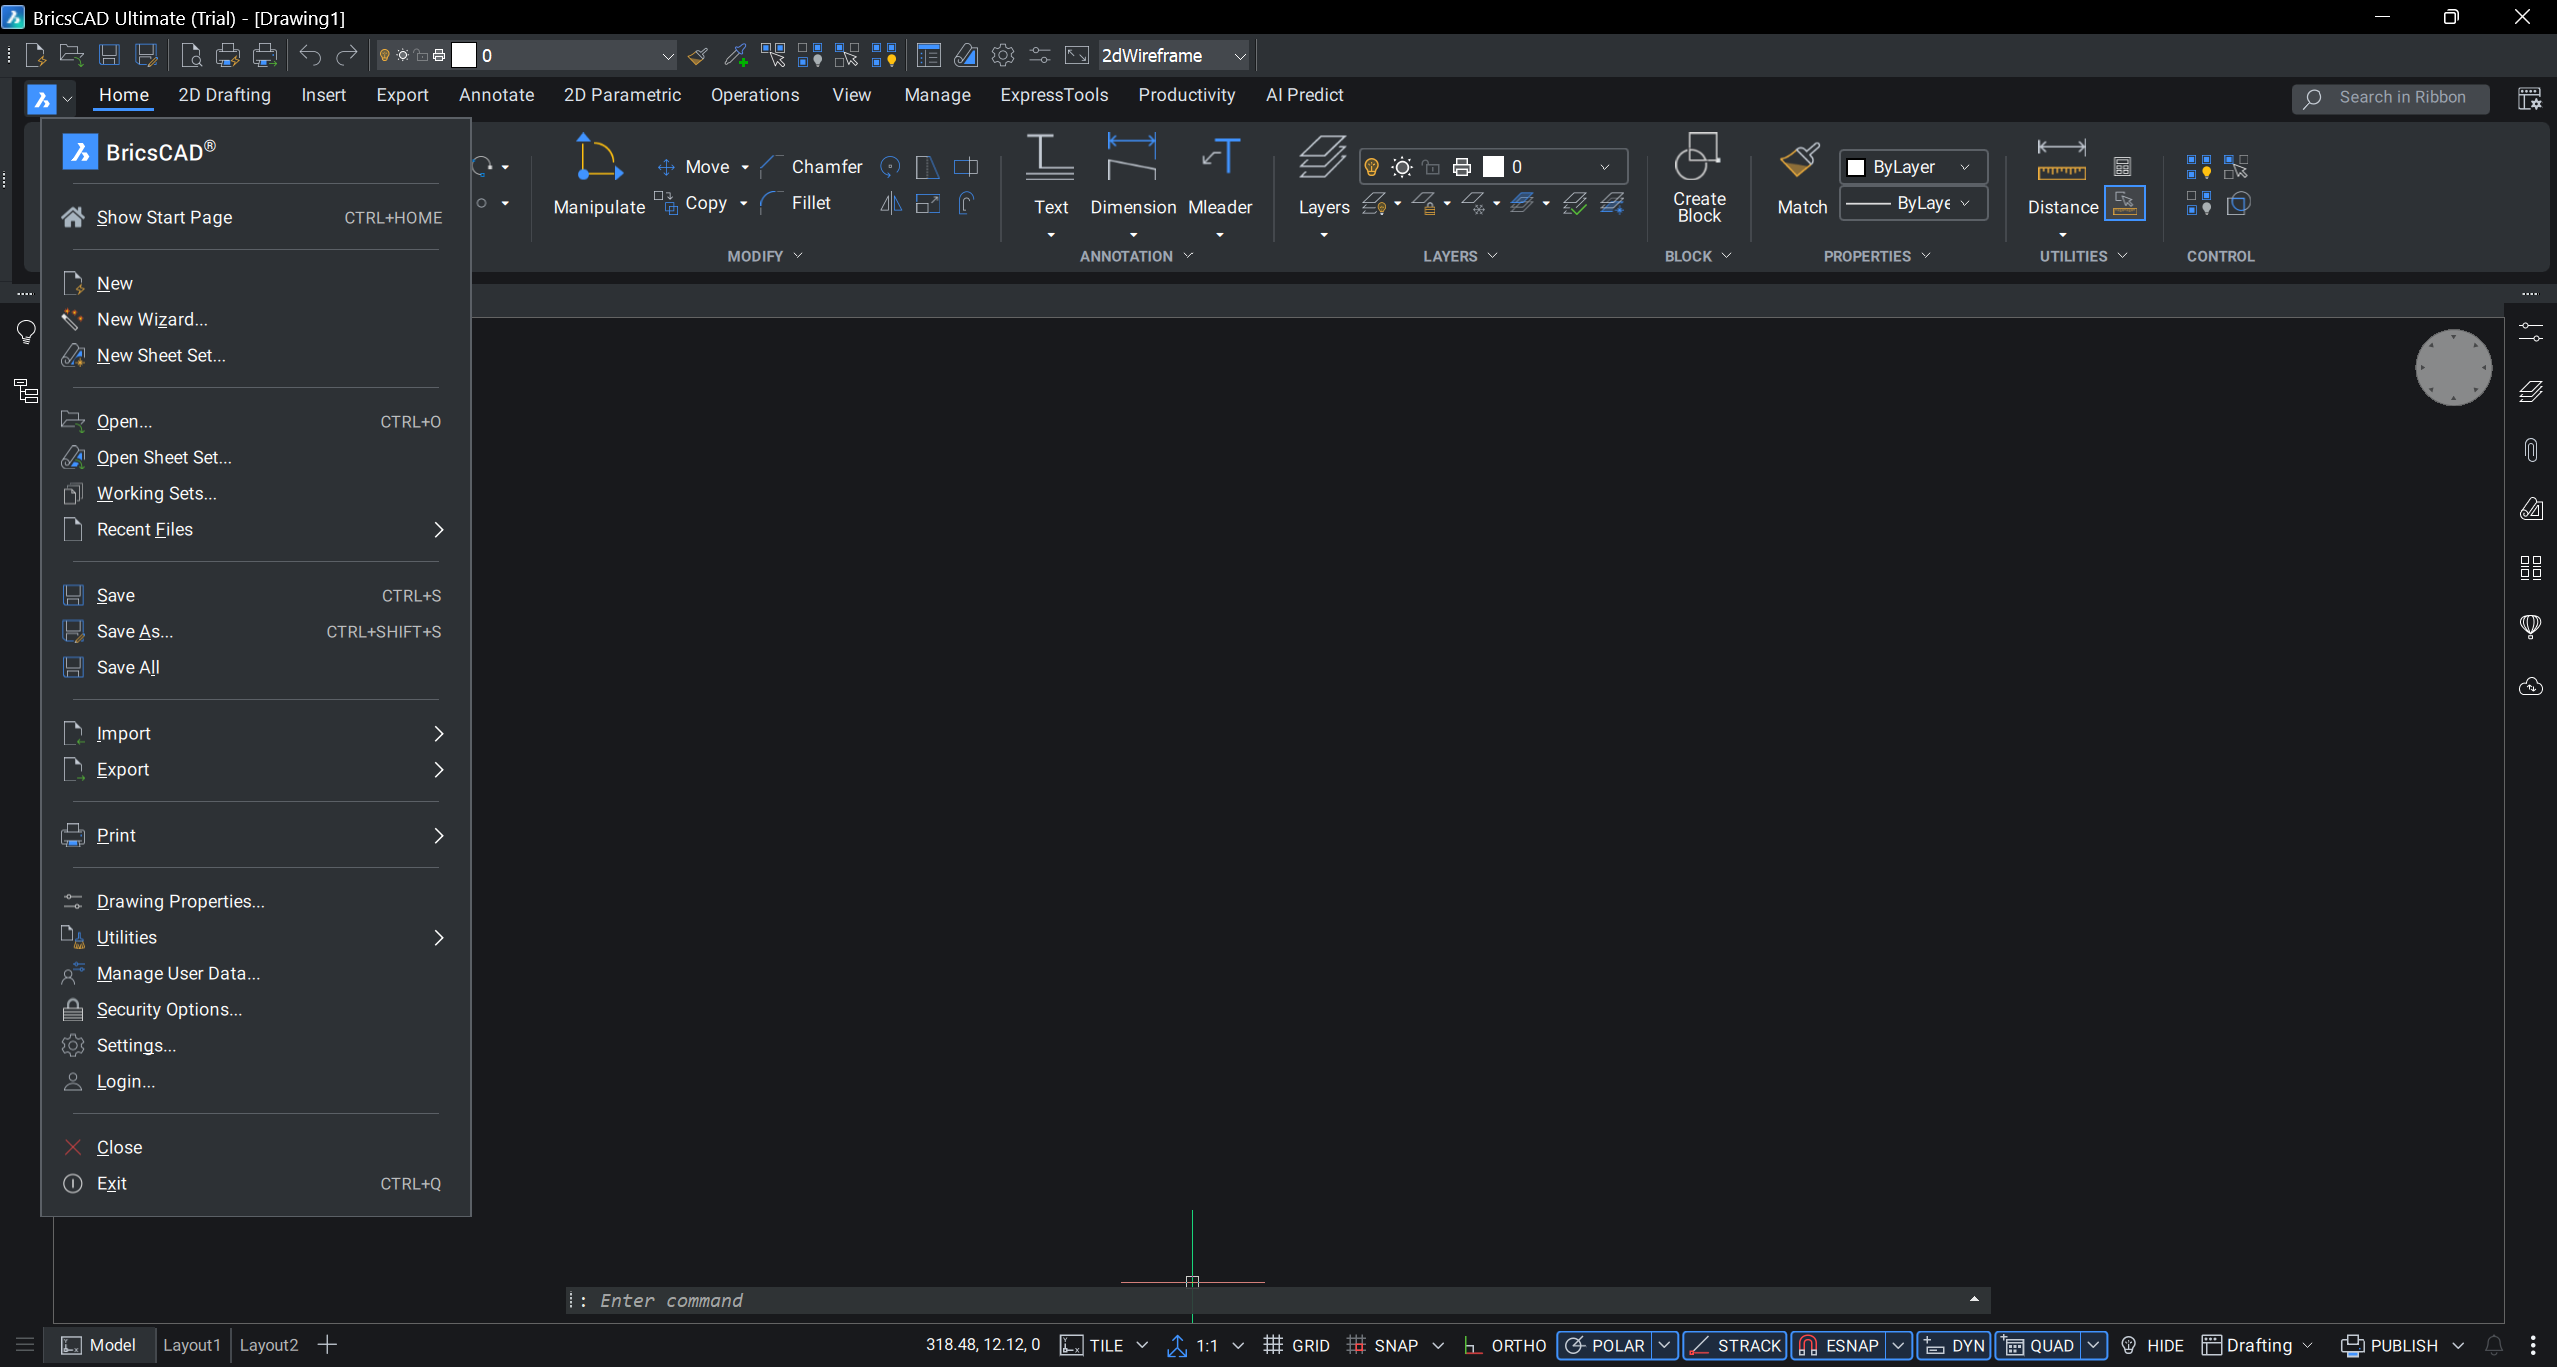Toggle ORTHO mode in status bar
This screenshot has width=2557, height=1367.
1504,1346
